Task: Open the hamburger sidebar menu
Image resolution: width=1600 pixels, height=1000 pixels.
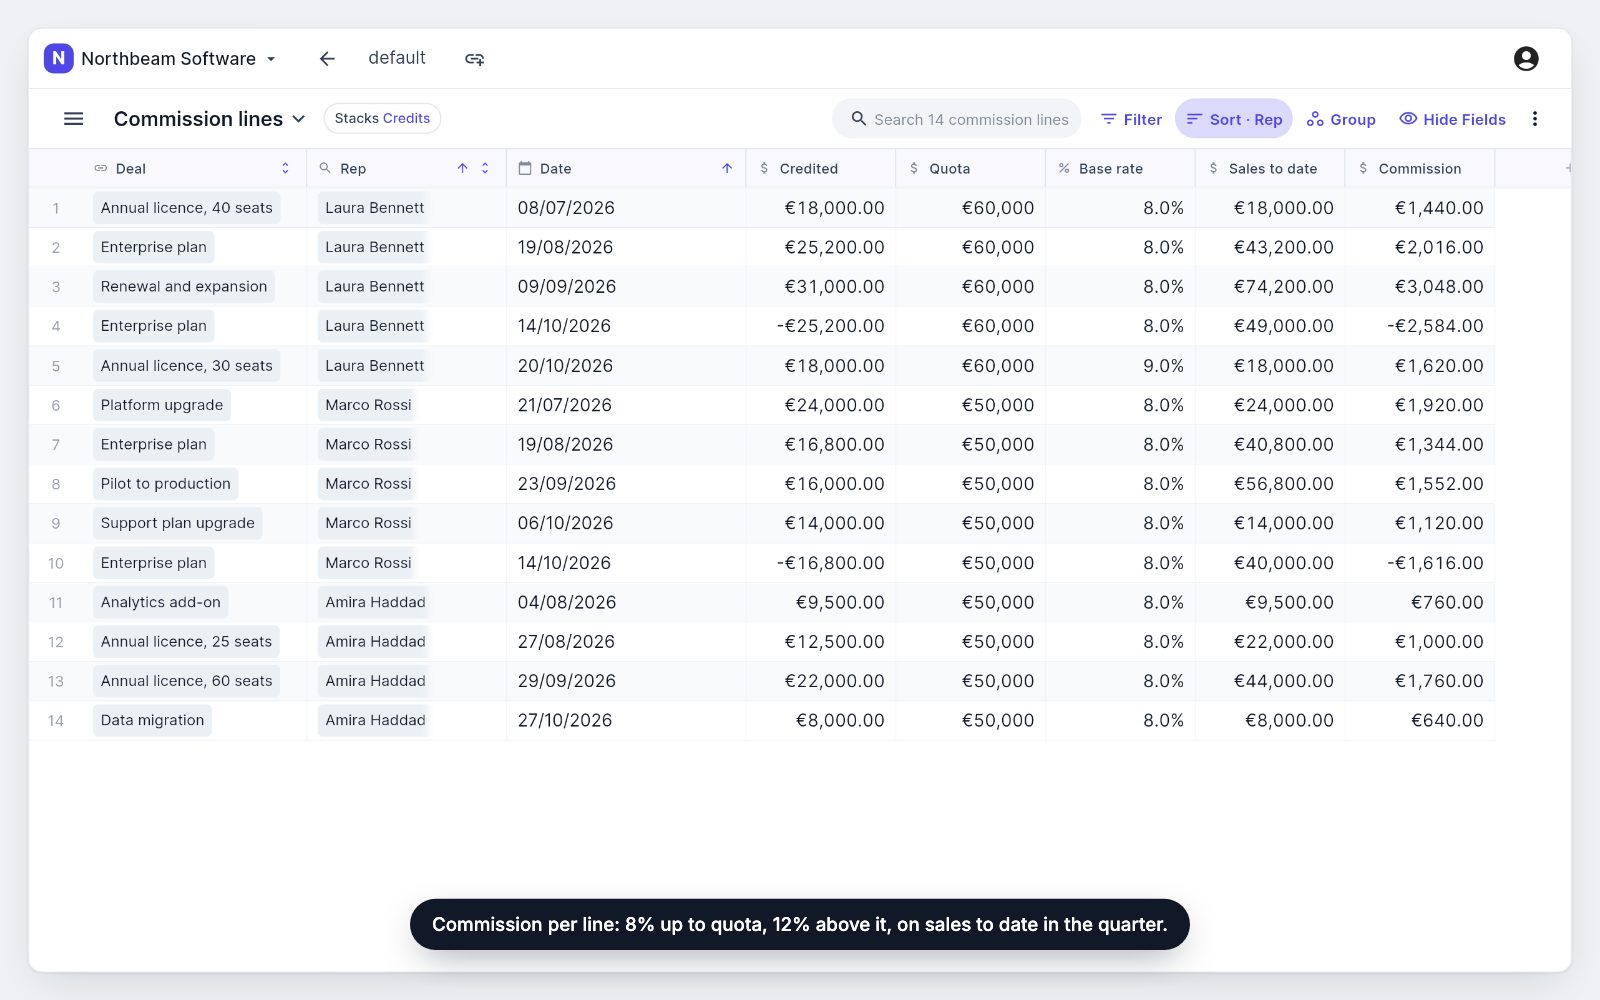Action: (73, 119)
